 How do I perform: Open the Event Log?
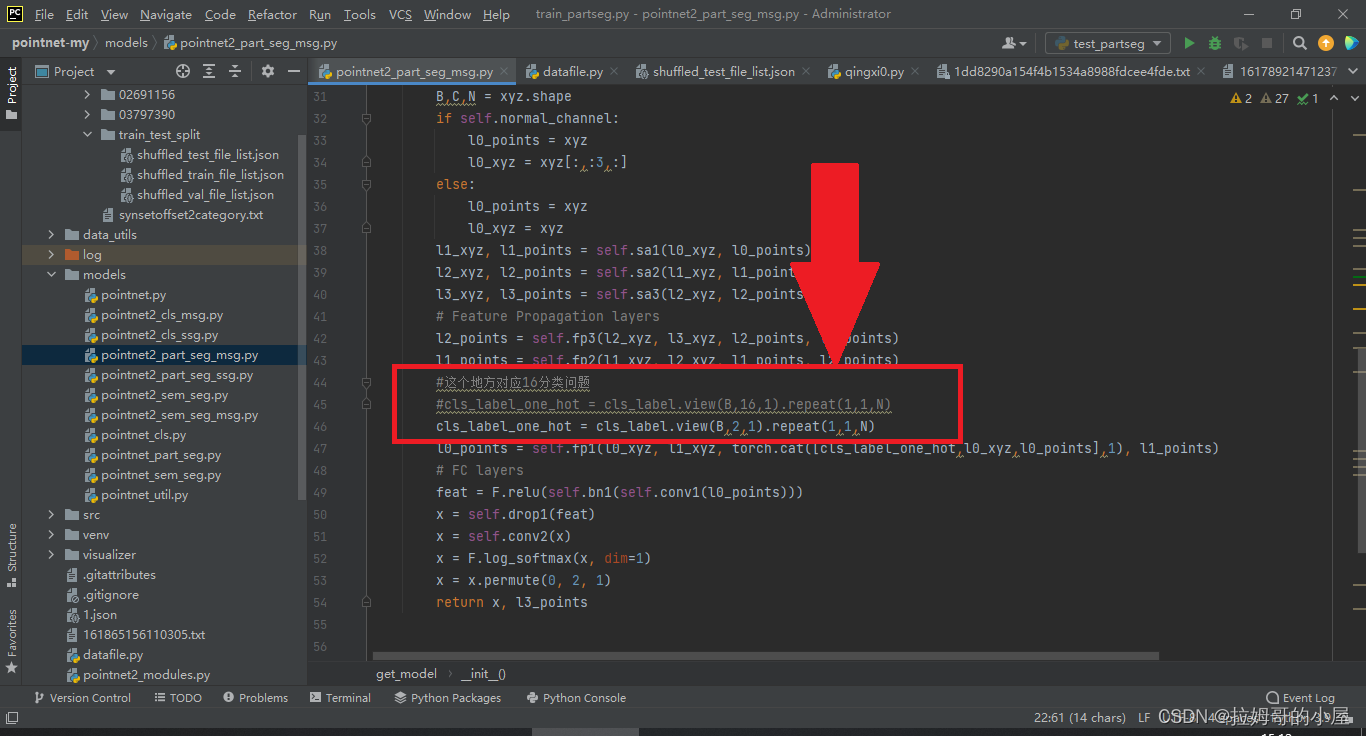(x=1300, y=698)
